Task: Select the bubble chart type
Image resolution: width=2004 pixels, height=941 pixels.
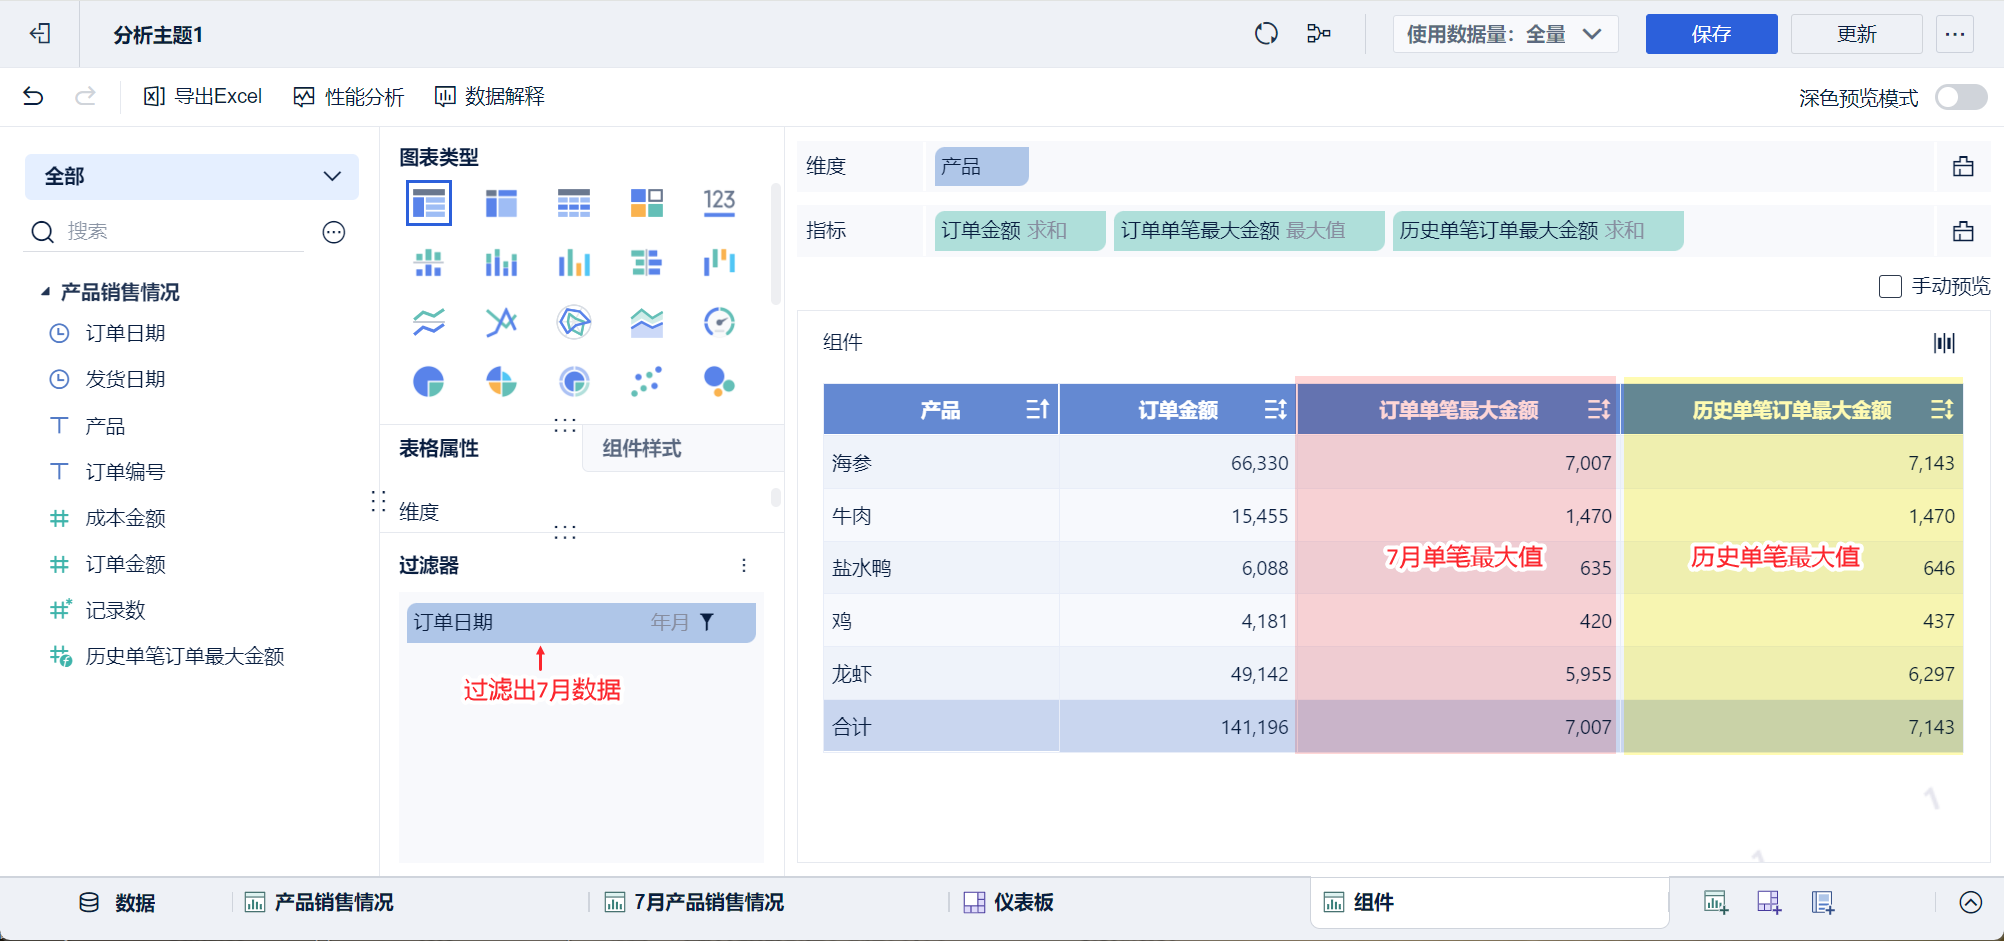Action: point(719,381)
